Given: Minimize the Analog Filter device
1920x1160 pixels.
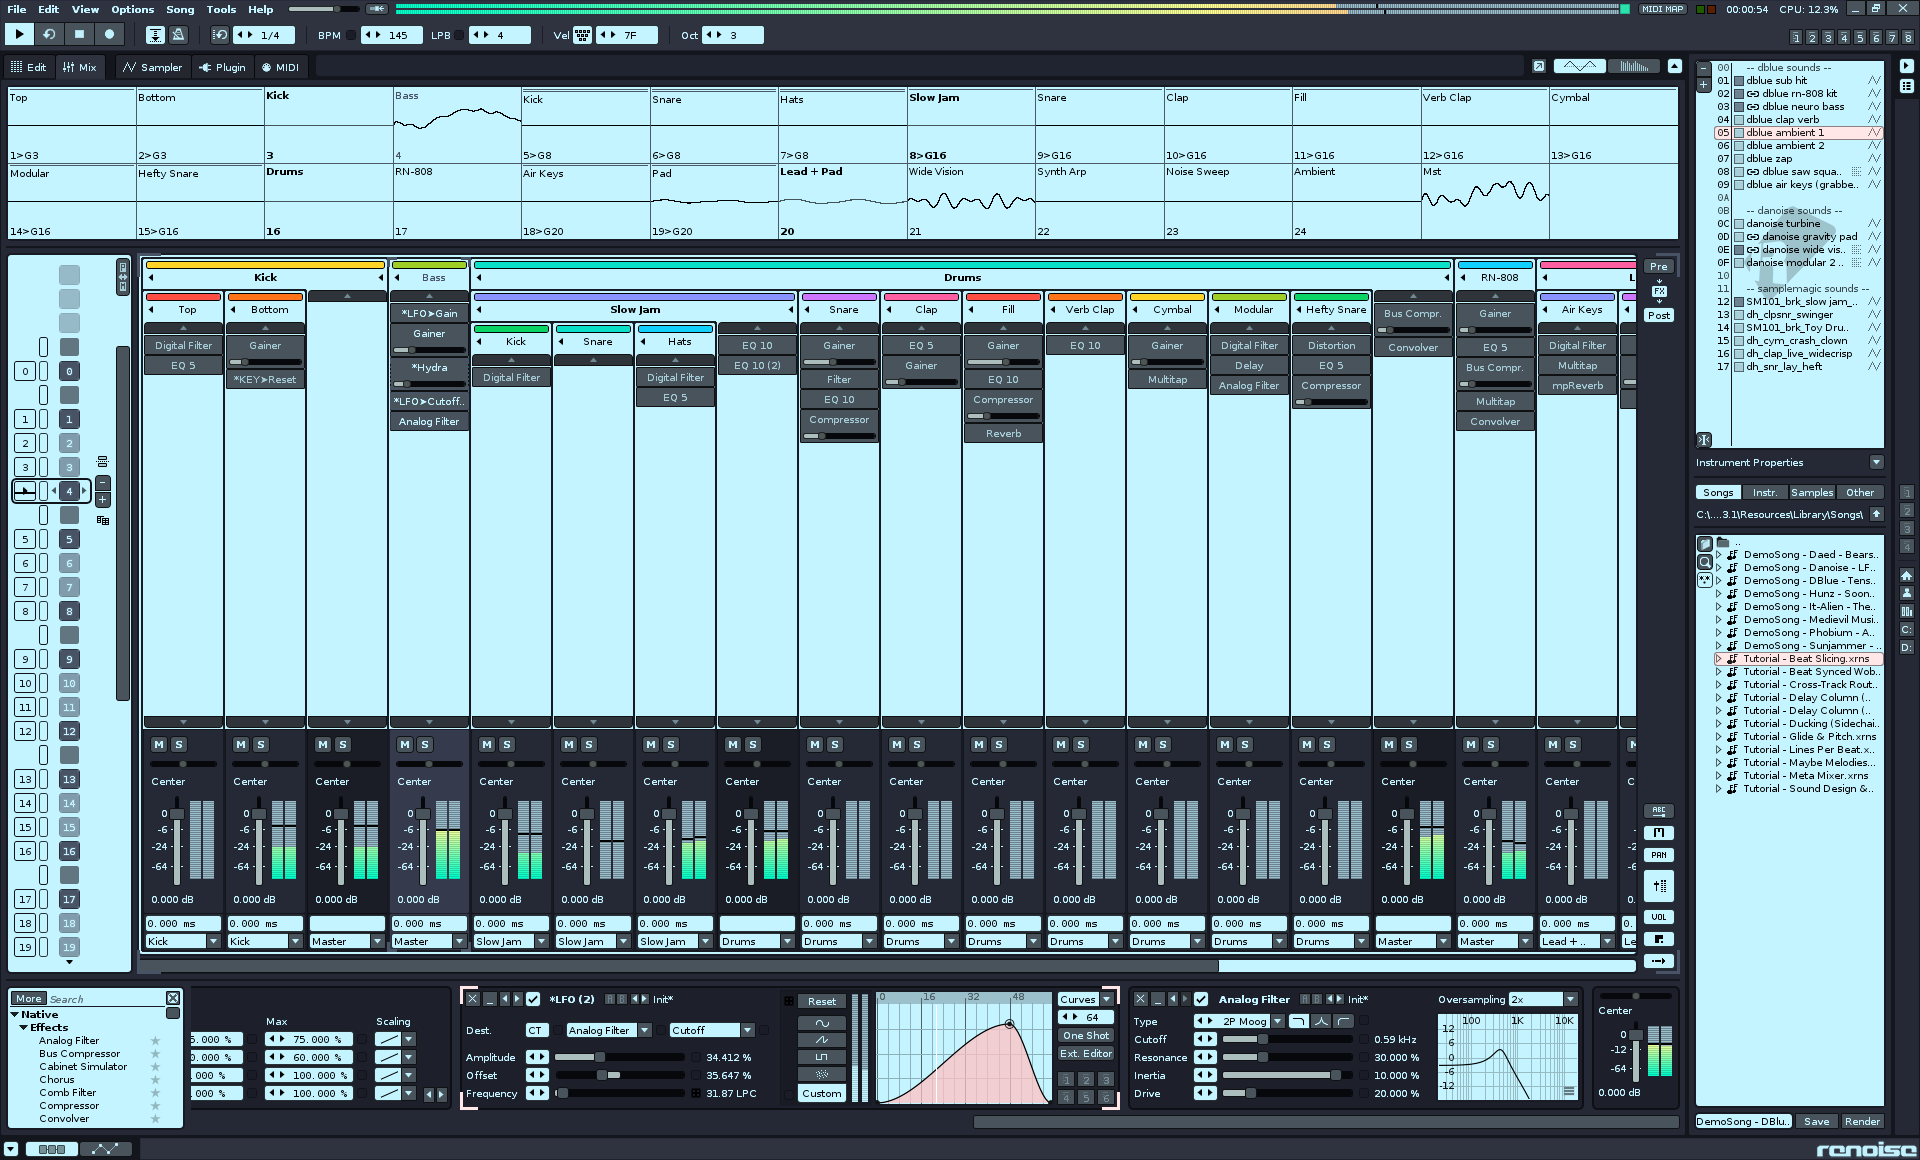Looking at the screenshot, I should (1157, 999).
